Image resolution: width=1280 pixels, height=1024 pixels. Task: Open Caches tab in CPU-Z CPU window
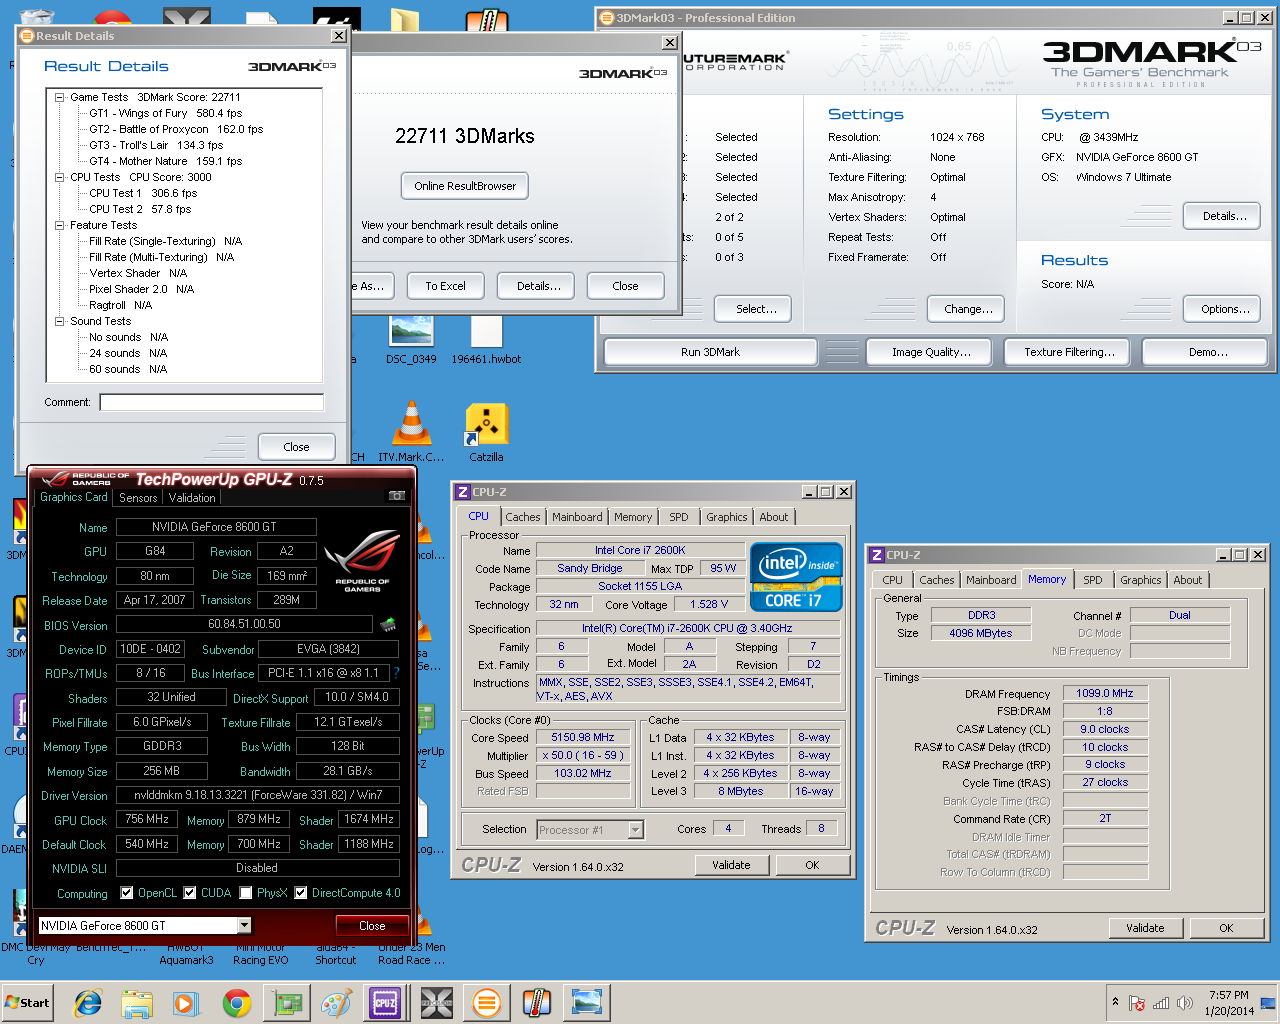[x=523, y=517]
